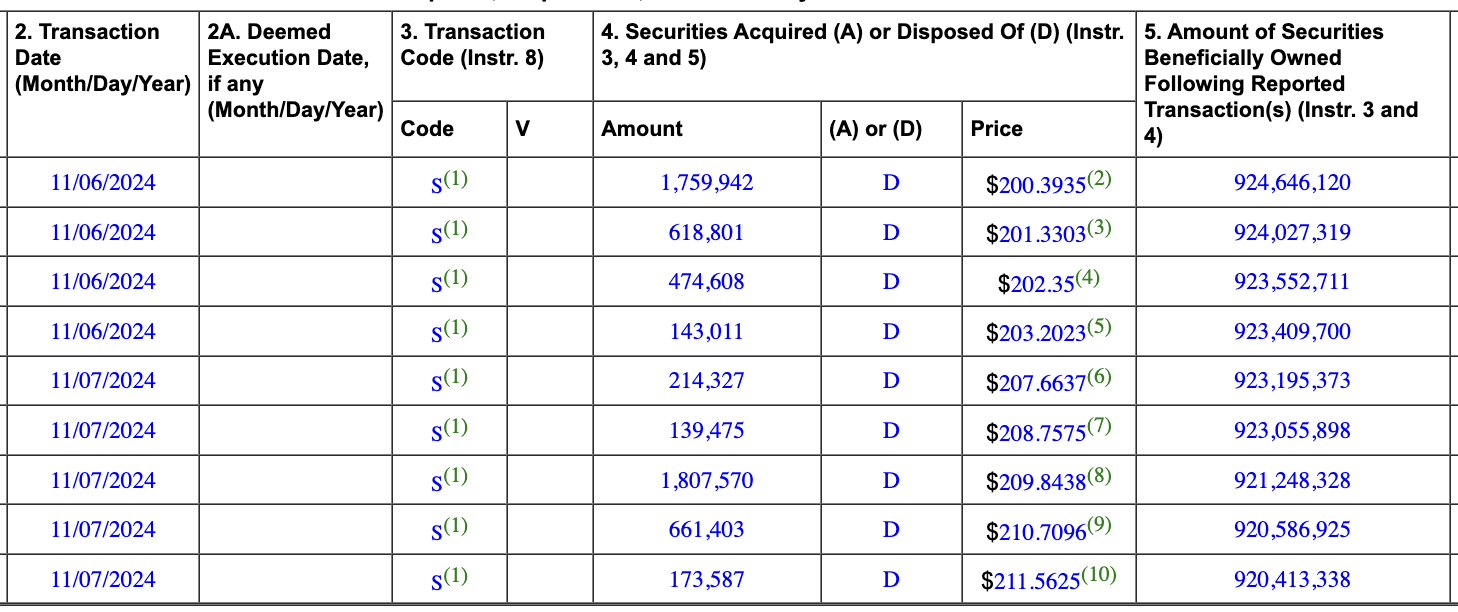Click footnote (2) next to price $200.3935
The image size is (1458, 612).
pyautogui.click(x=1099, y=179)
